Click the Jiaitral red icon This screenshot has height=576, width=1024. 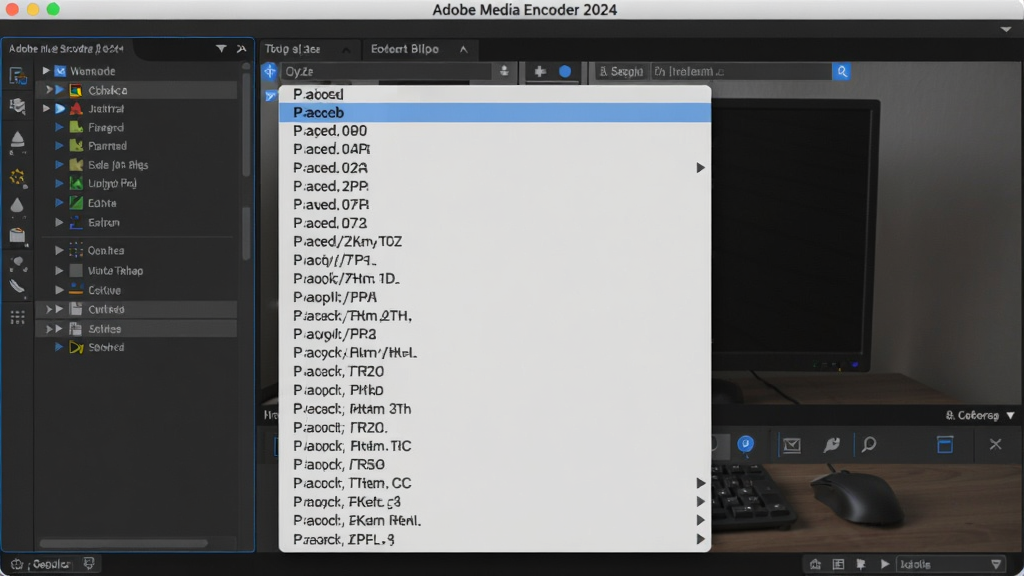coord(76,108)
